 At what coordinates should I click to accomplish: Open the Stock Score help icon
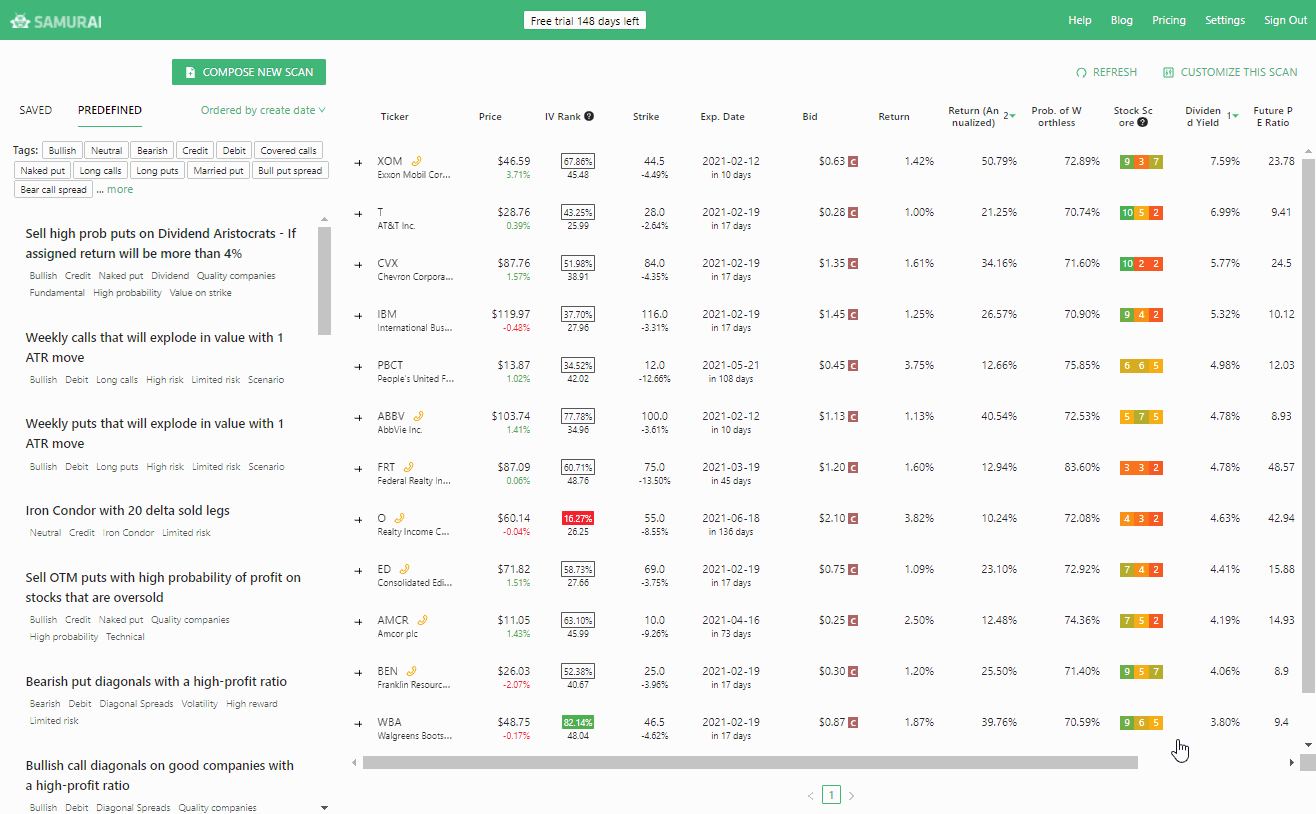(1142, 123)
